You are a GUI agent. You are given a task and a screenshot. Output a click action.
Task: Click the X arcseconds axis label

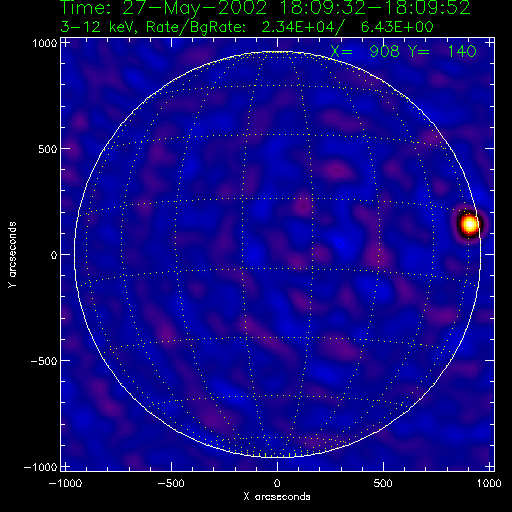coord(277,497)
